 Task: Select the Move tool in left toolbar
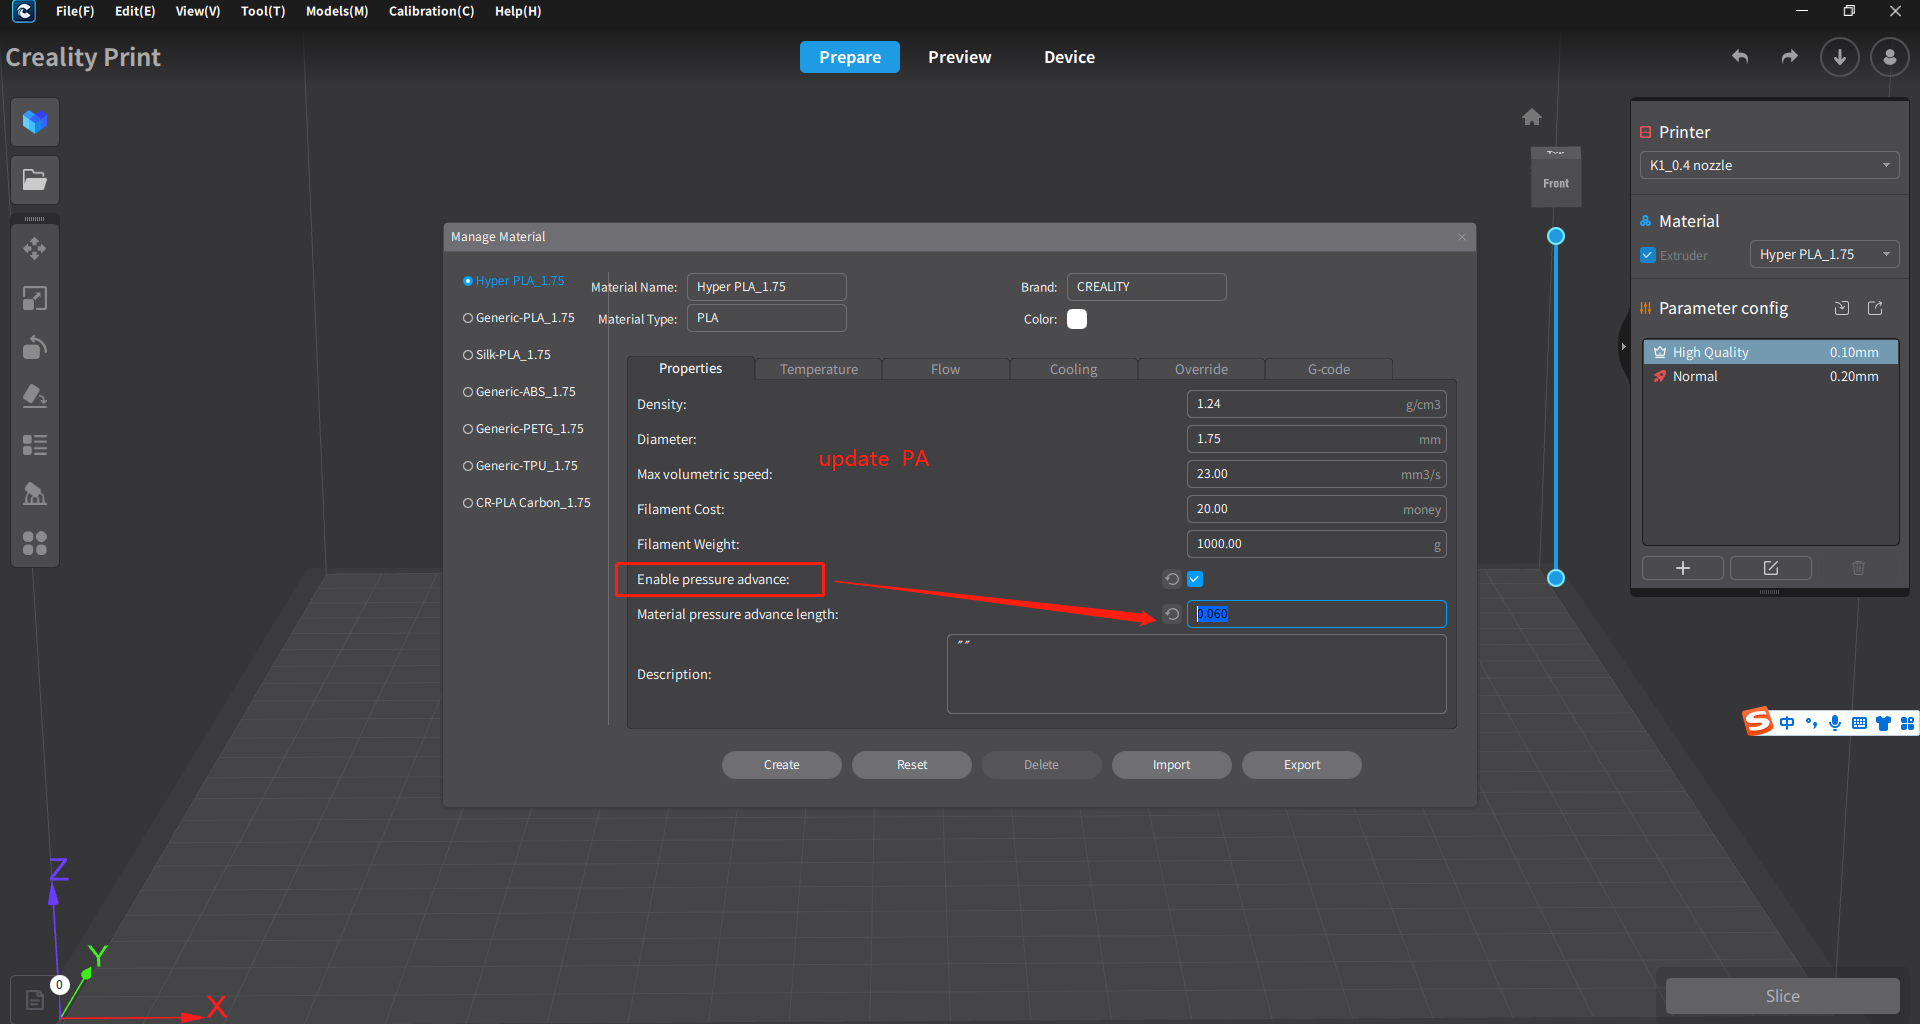point(35,249)
